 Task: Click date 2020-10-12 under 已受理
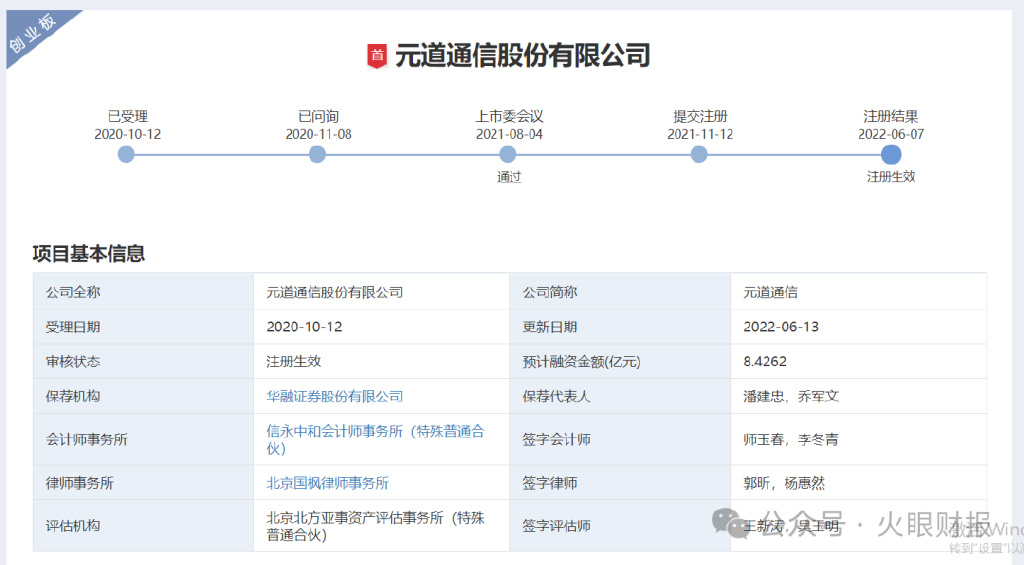click(x=127, y=134)
